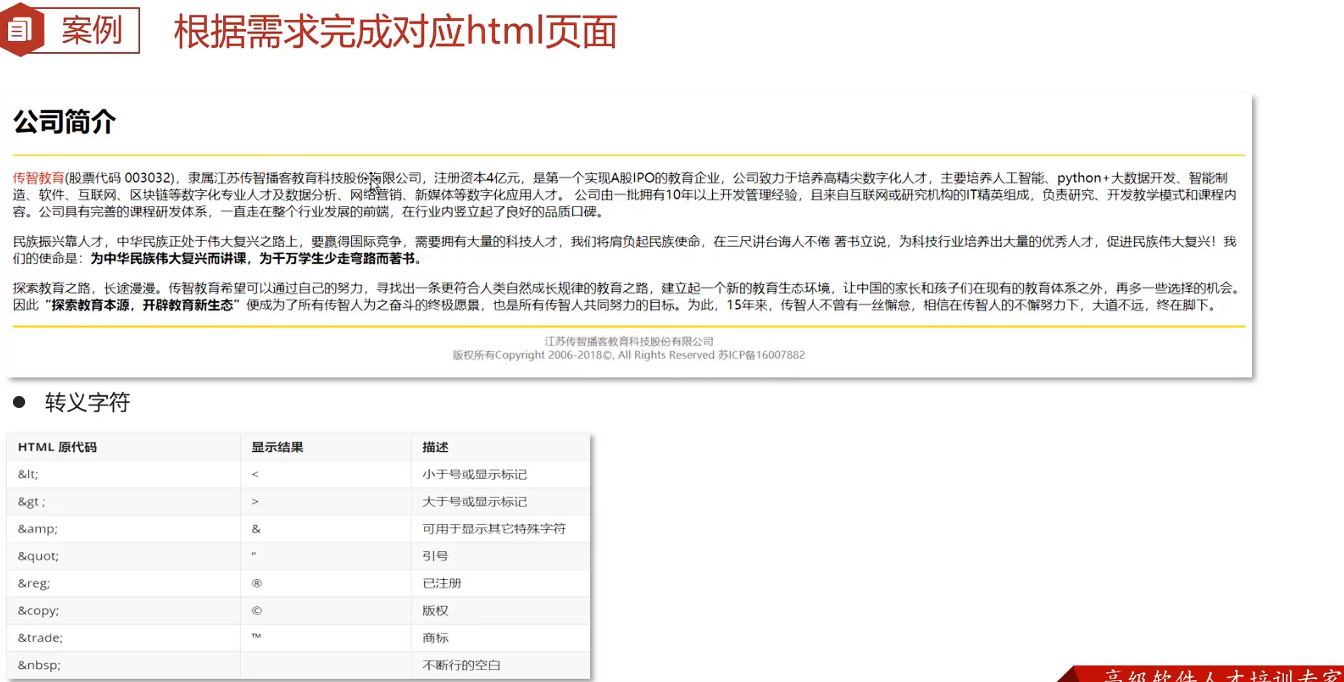This screenshot has width=1344, height=682.
Task: Click the © symbol in the results column
Action: pos(257,610)
